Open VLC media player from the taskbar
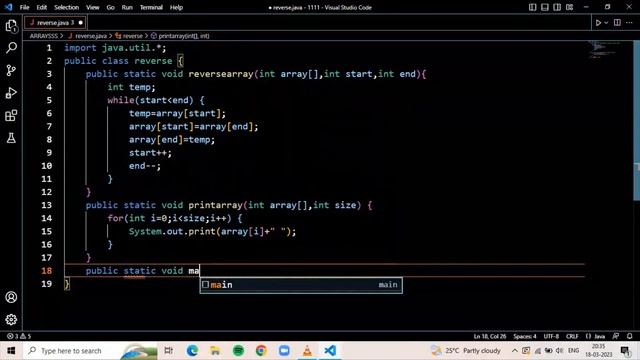 click(x=307, y=350)
